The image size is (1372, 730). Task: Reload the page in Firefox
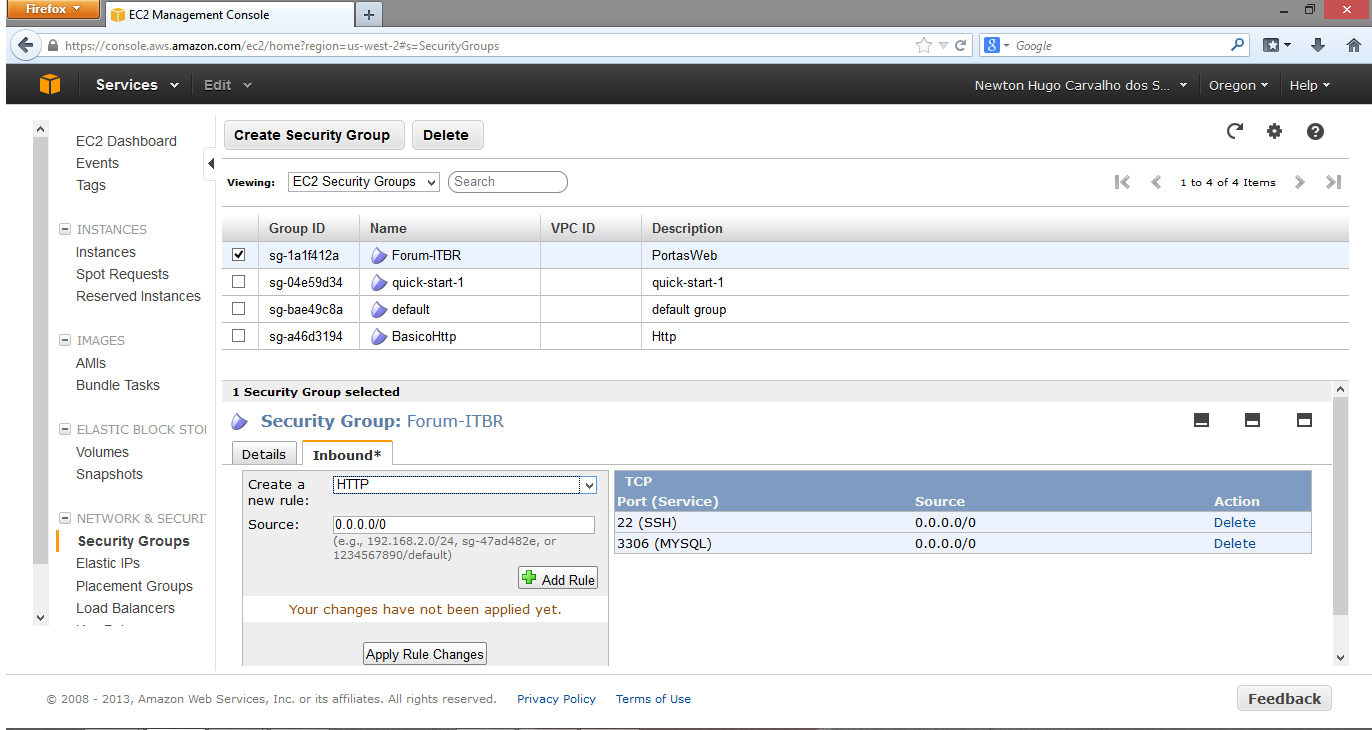(961, 46)
